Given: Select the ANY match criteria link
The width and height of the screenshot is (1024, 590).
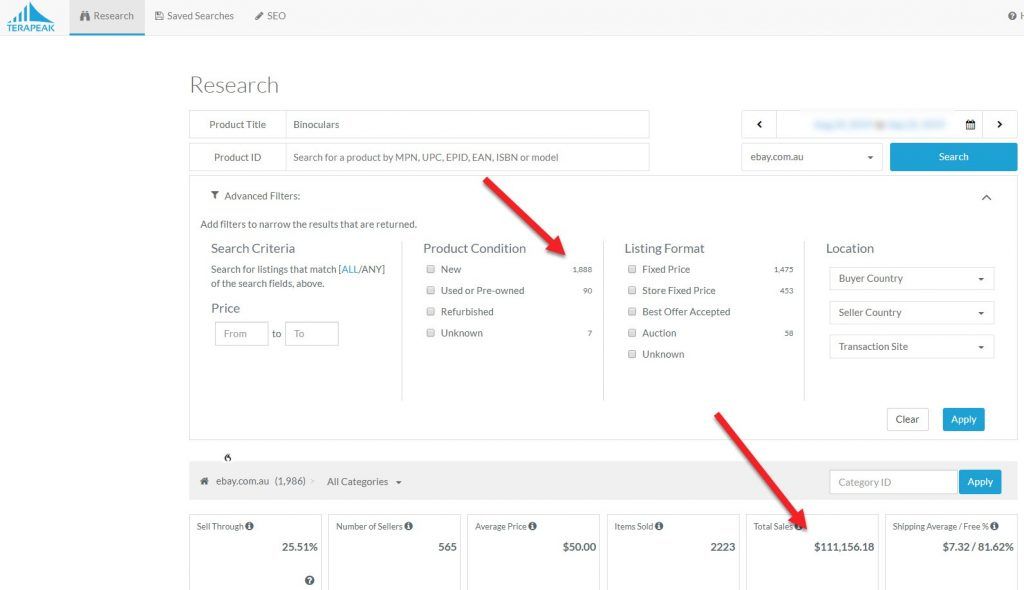Looking at the screenshot, I should [372, 269].
